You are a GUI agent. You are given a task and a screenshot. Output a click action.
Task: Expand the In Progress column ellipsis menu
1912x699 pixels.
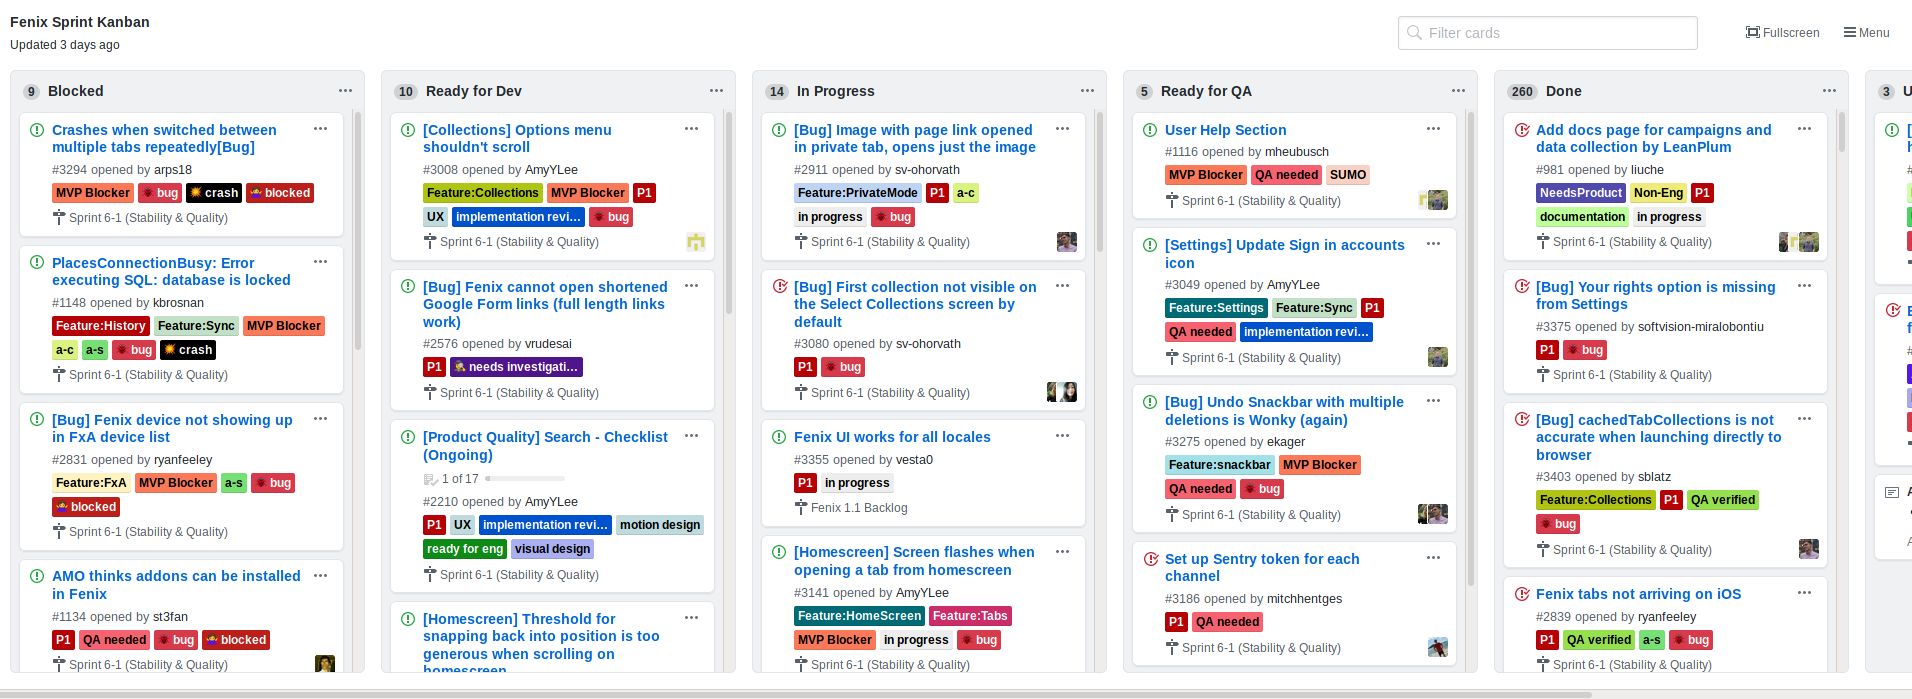pos(1087,91)
